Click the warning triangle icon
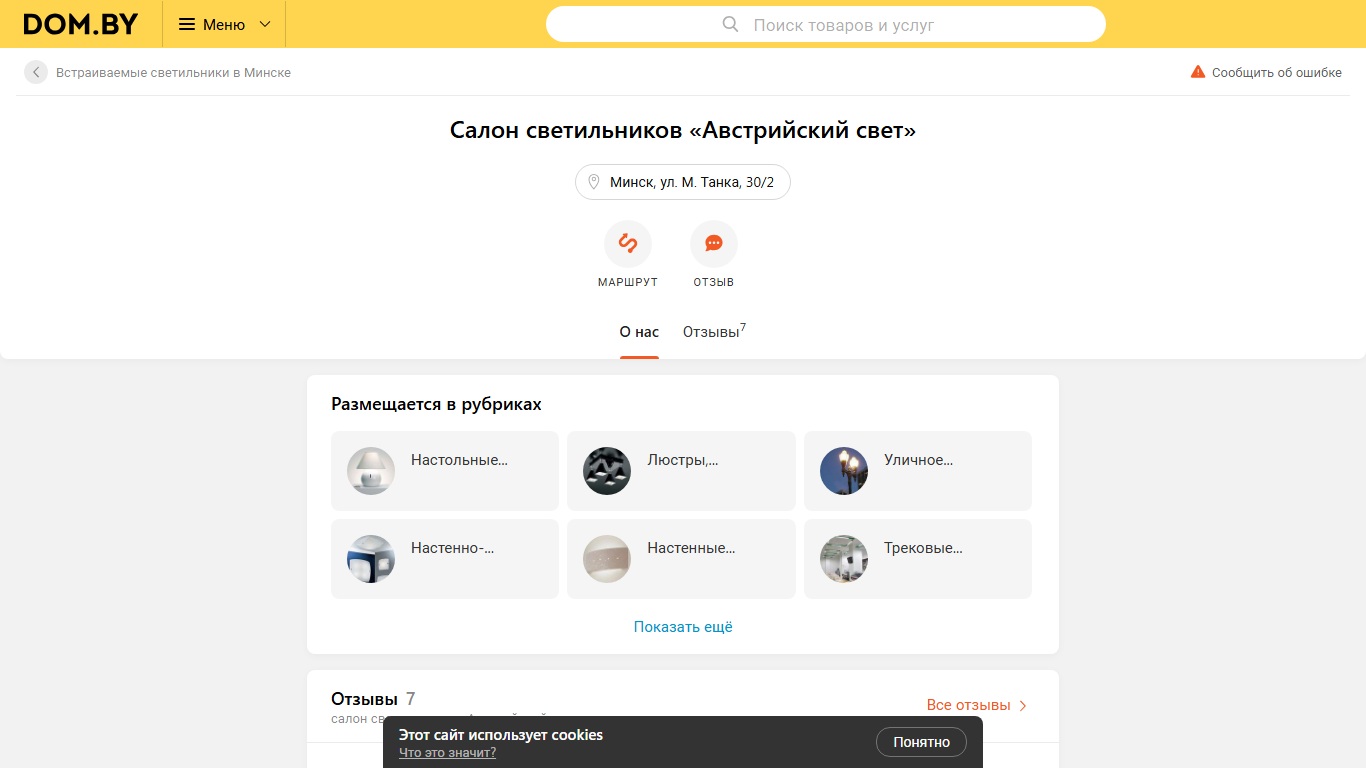The image size is (1366, 768). tap(1198, 72)
